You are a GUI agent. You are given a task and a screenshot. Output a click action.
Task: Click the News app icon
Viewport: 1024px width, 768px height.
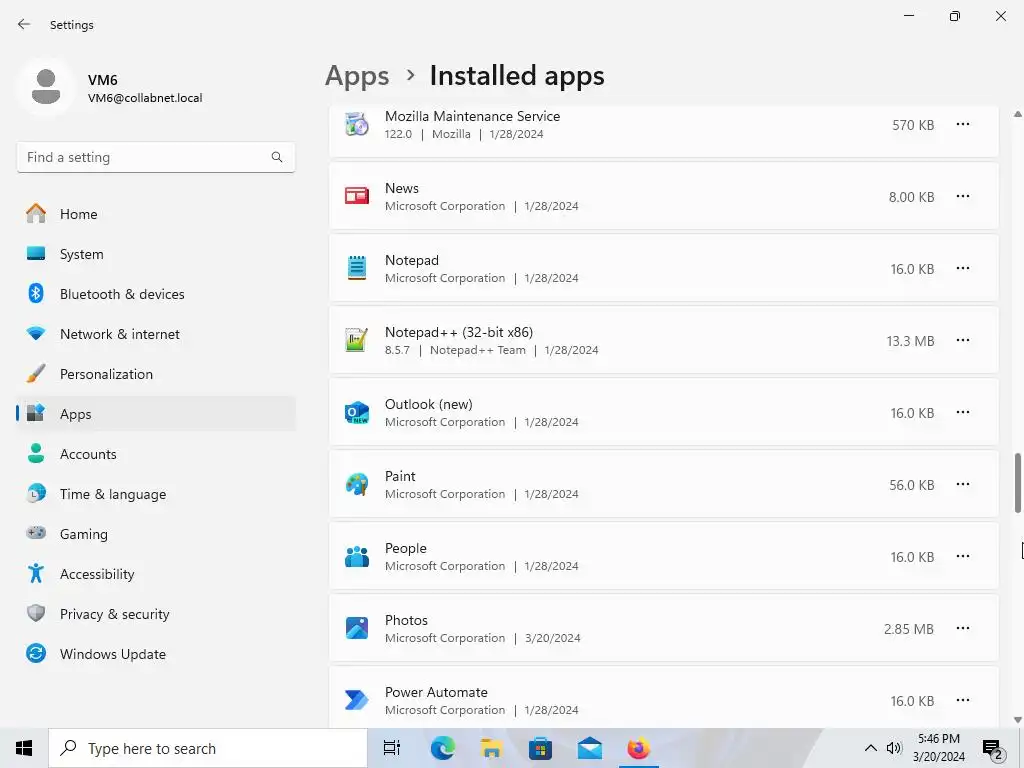357,196
